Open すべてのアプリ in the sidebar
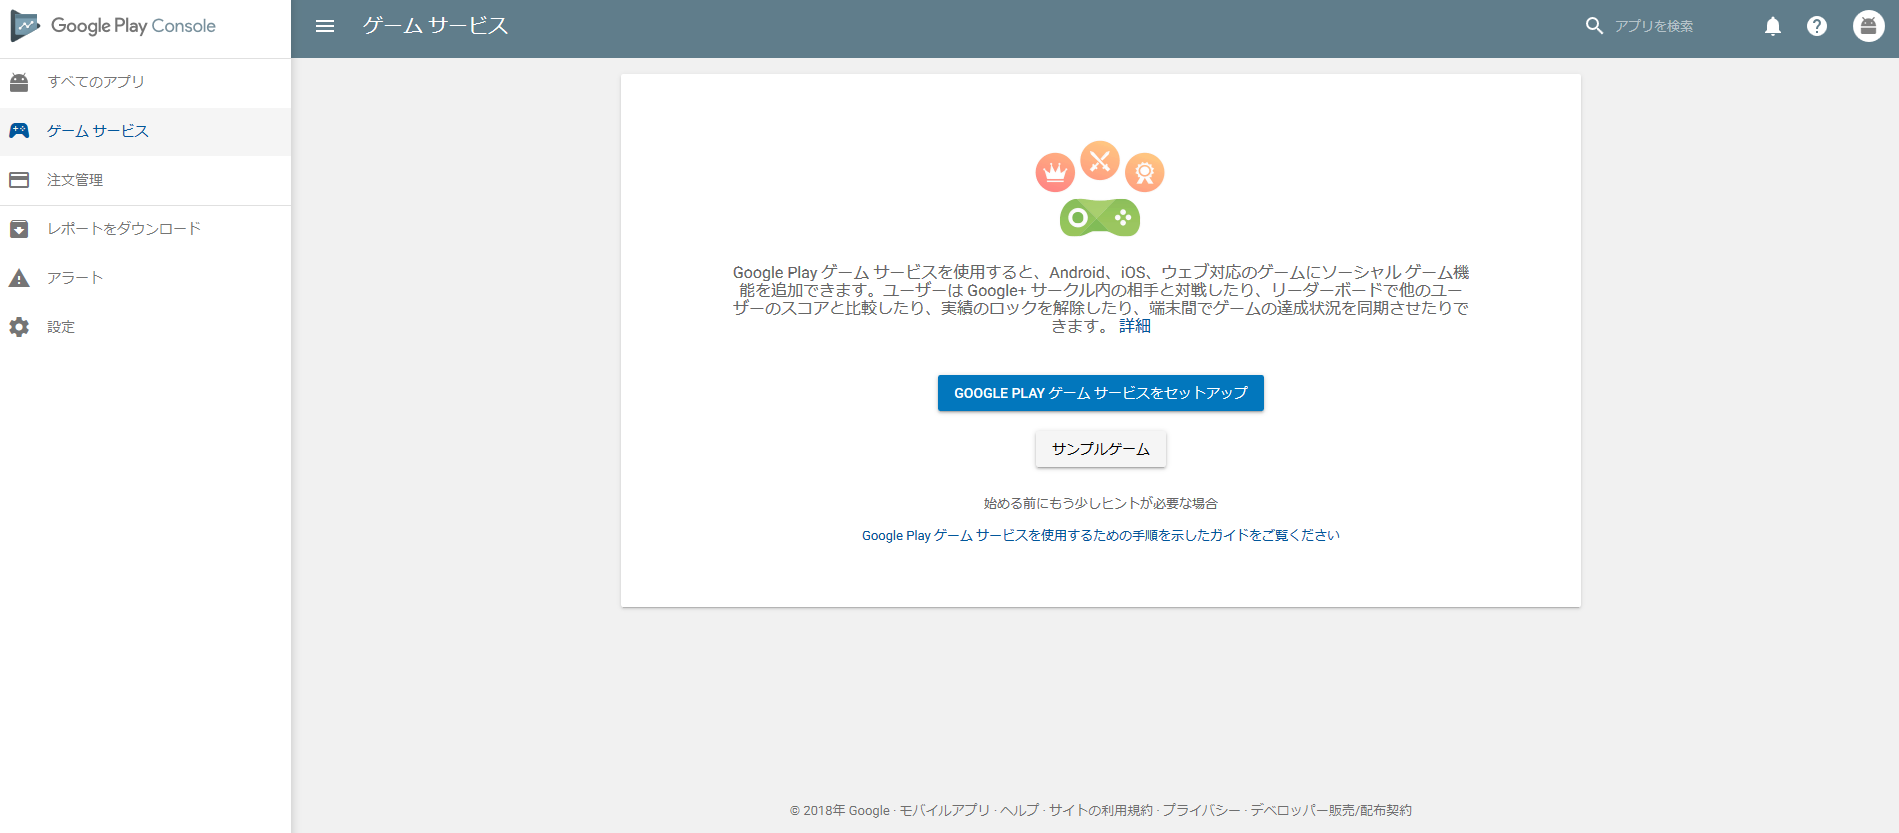1899x833 pixels. pos(145,82)
